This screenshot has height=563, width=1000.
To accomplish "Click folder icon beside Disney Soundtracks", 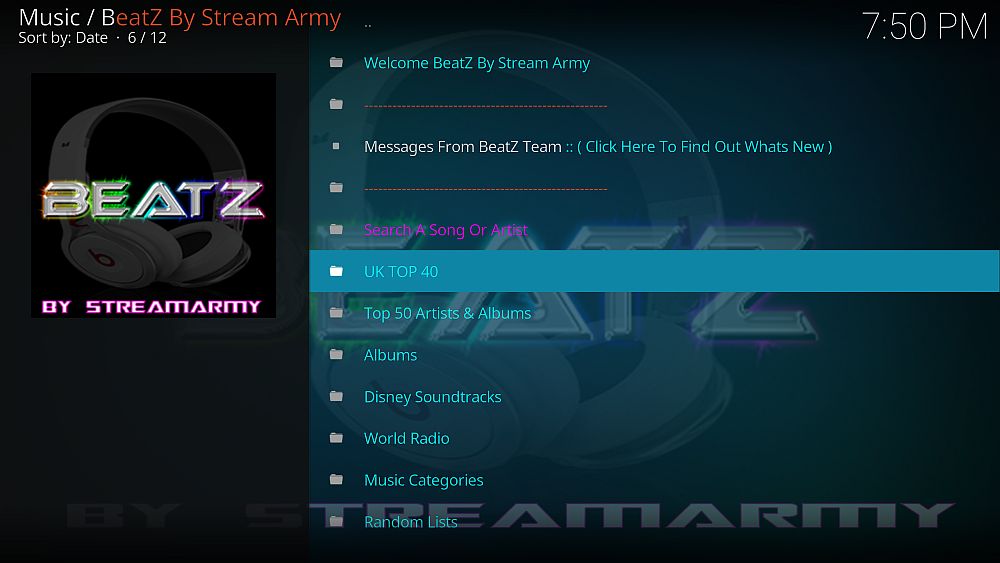I will click(336, 397).
